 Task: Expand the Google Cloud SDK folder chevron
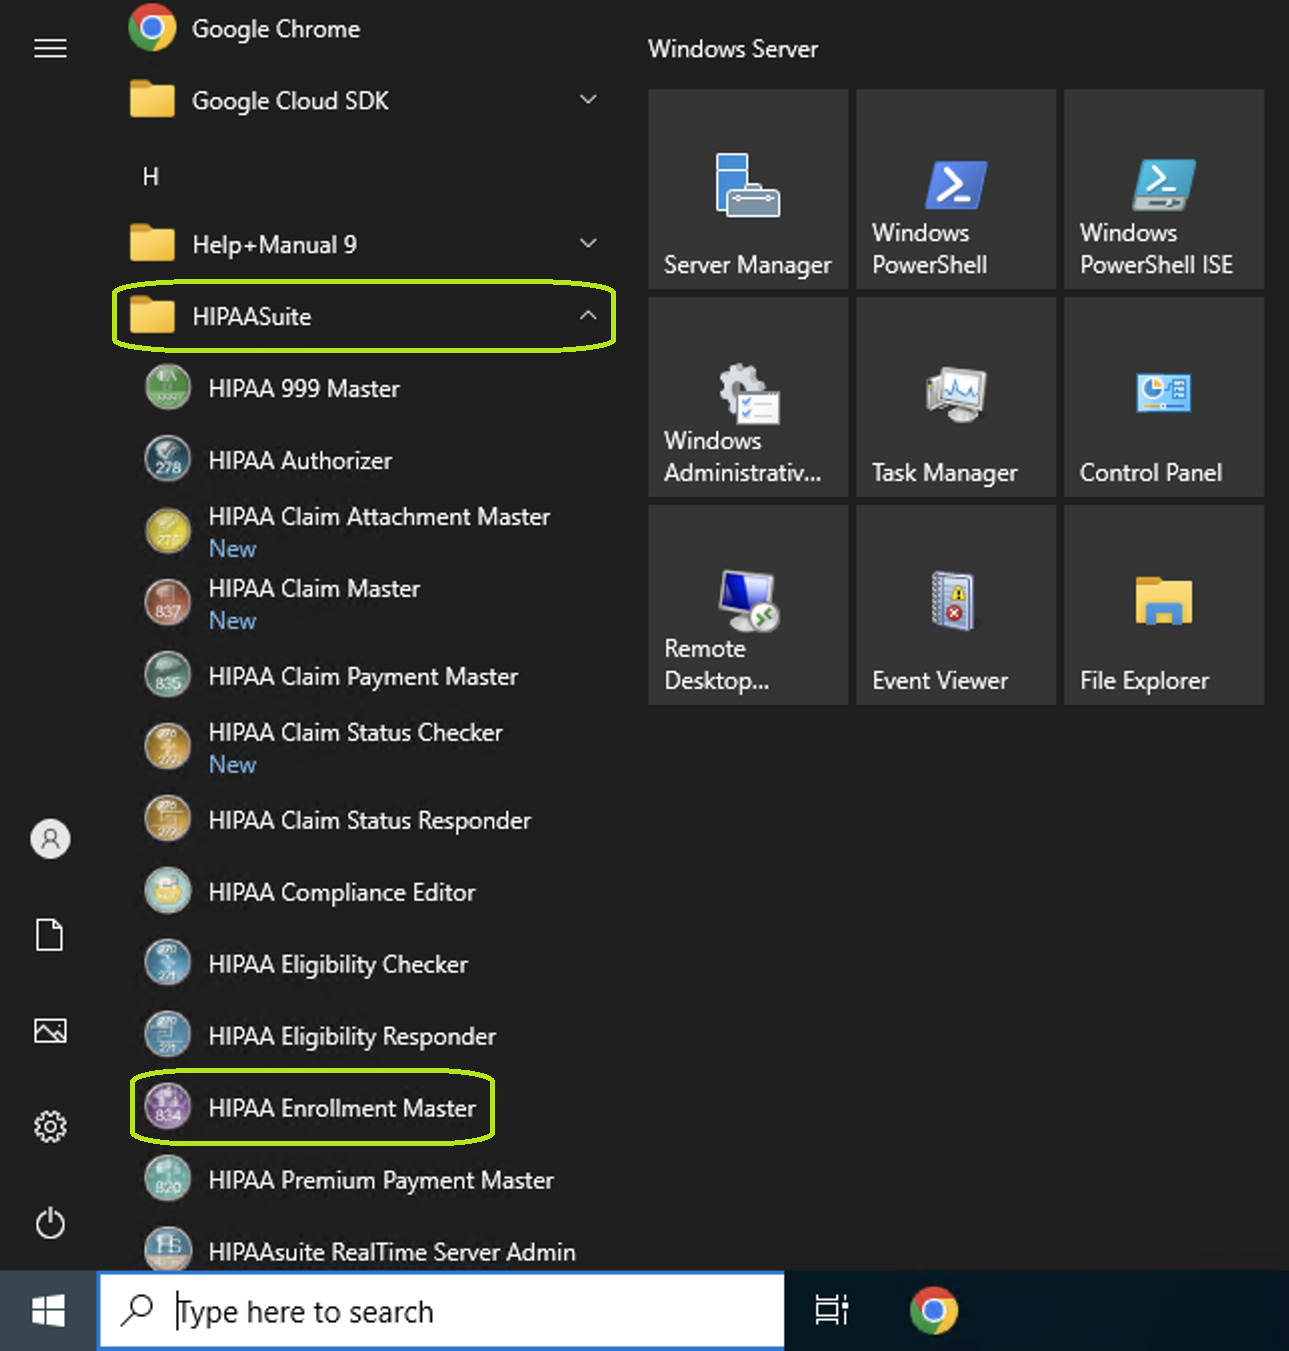point(588,100)
